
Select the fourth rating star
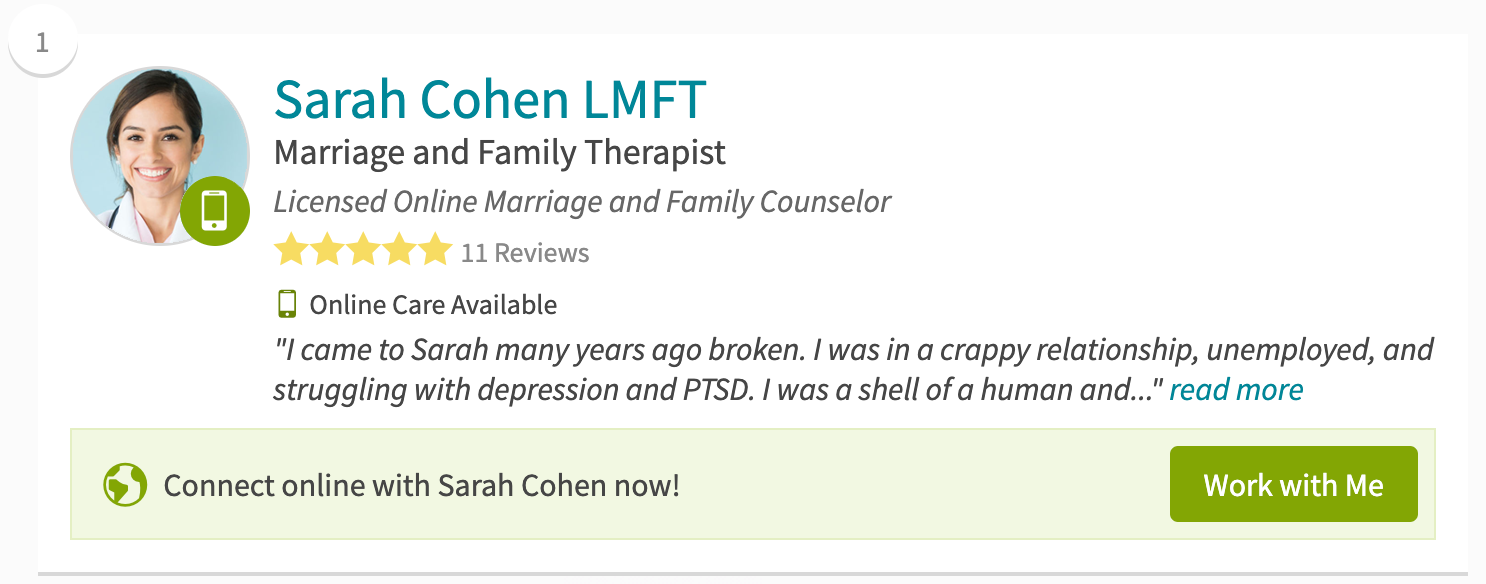399,252
